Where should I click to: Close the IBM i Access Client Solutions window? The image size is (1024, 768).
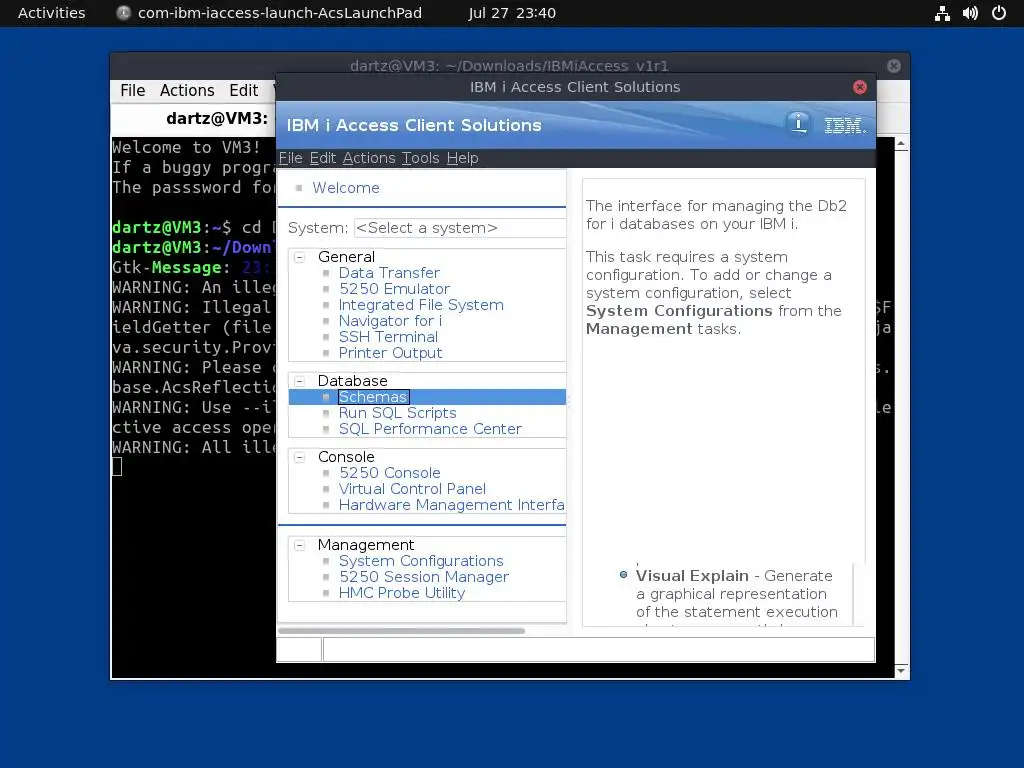click(860, 87)
